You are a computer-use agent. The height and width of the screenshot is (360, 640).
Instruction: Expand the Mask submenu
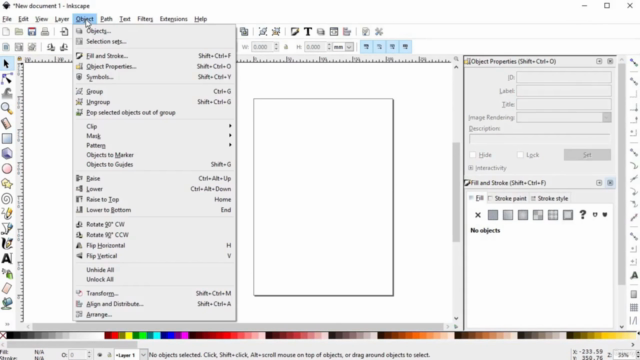pos(154,136)
